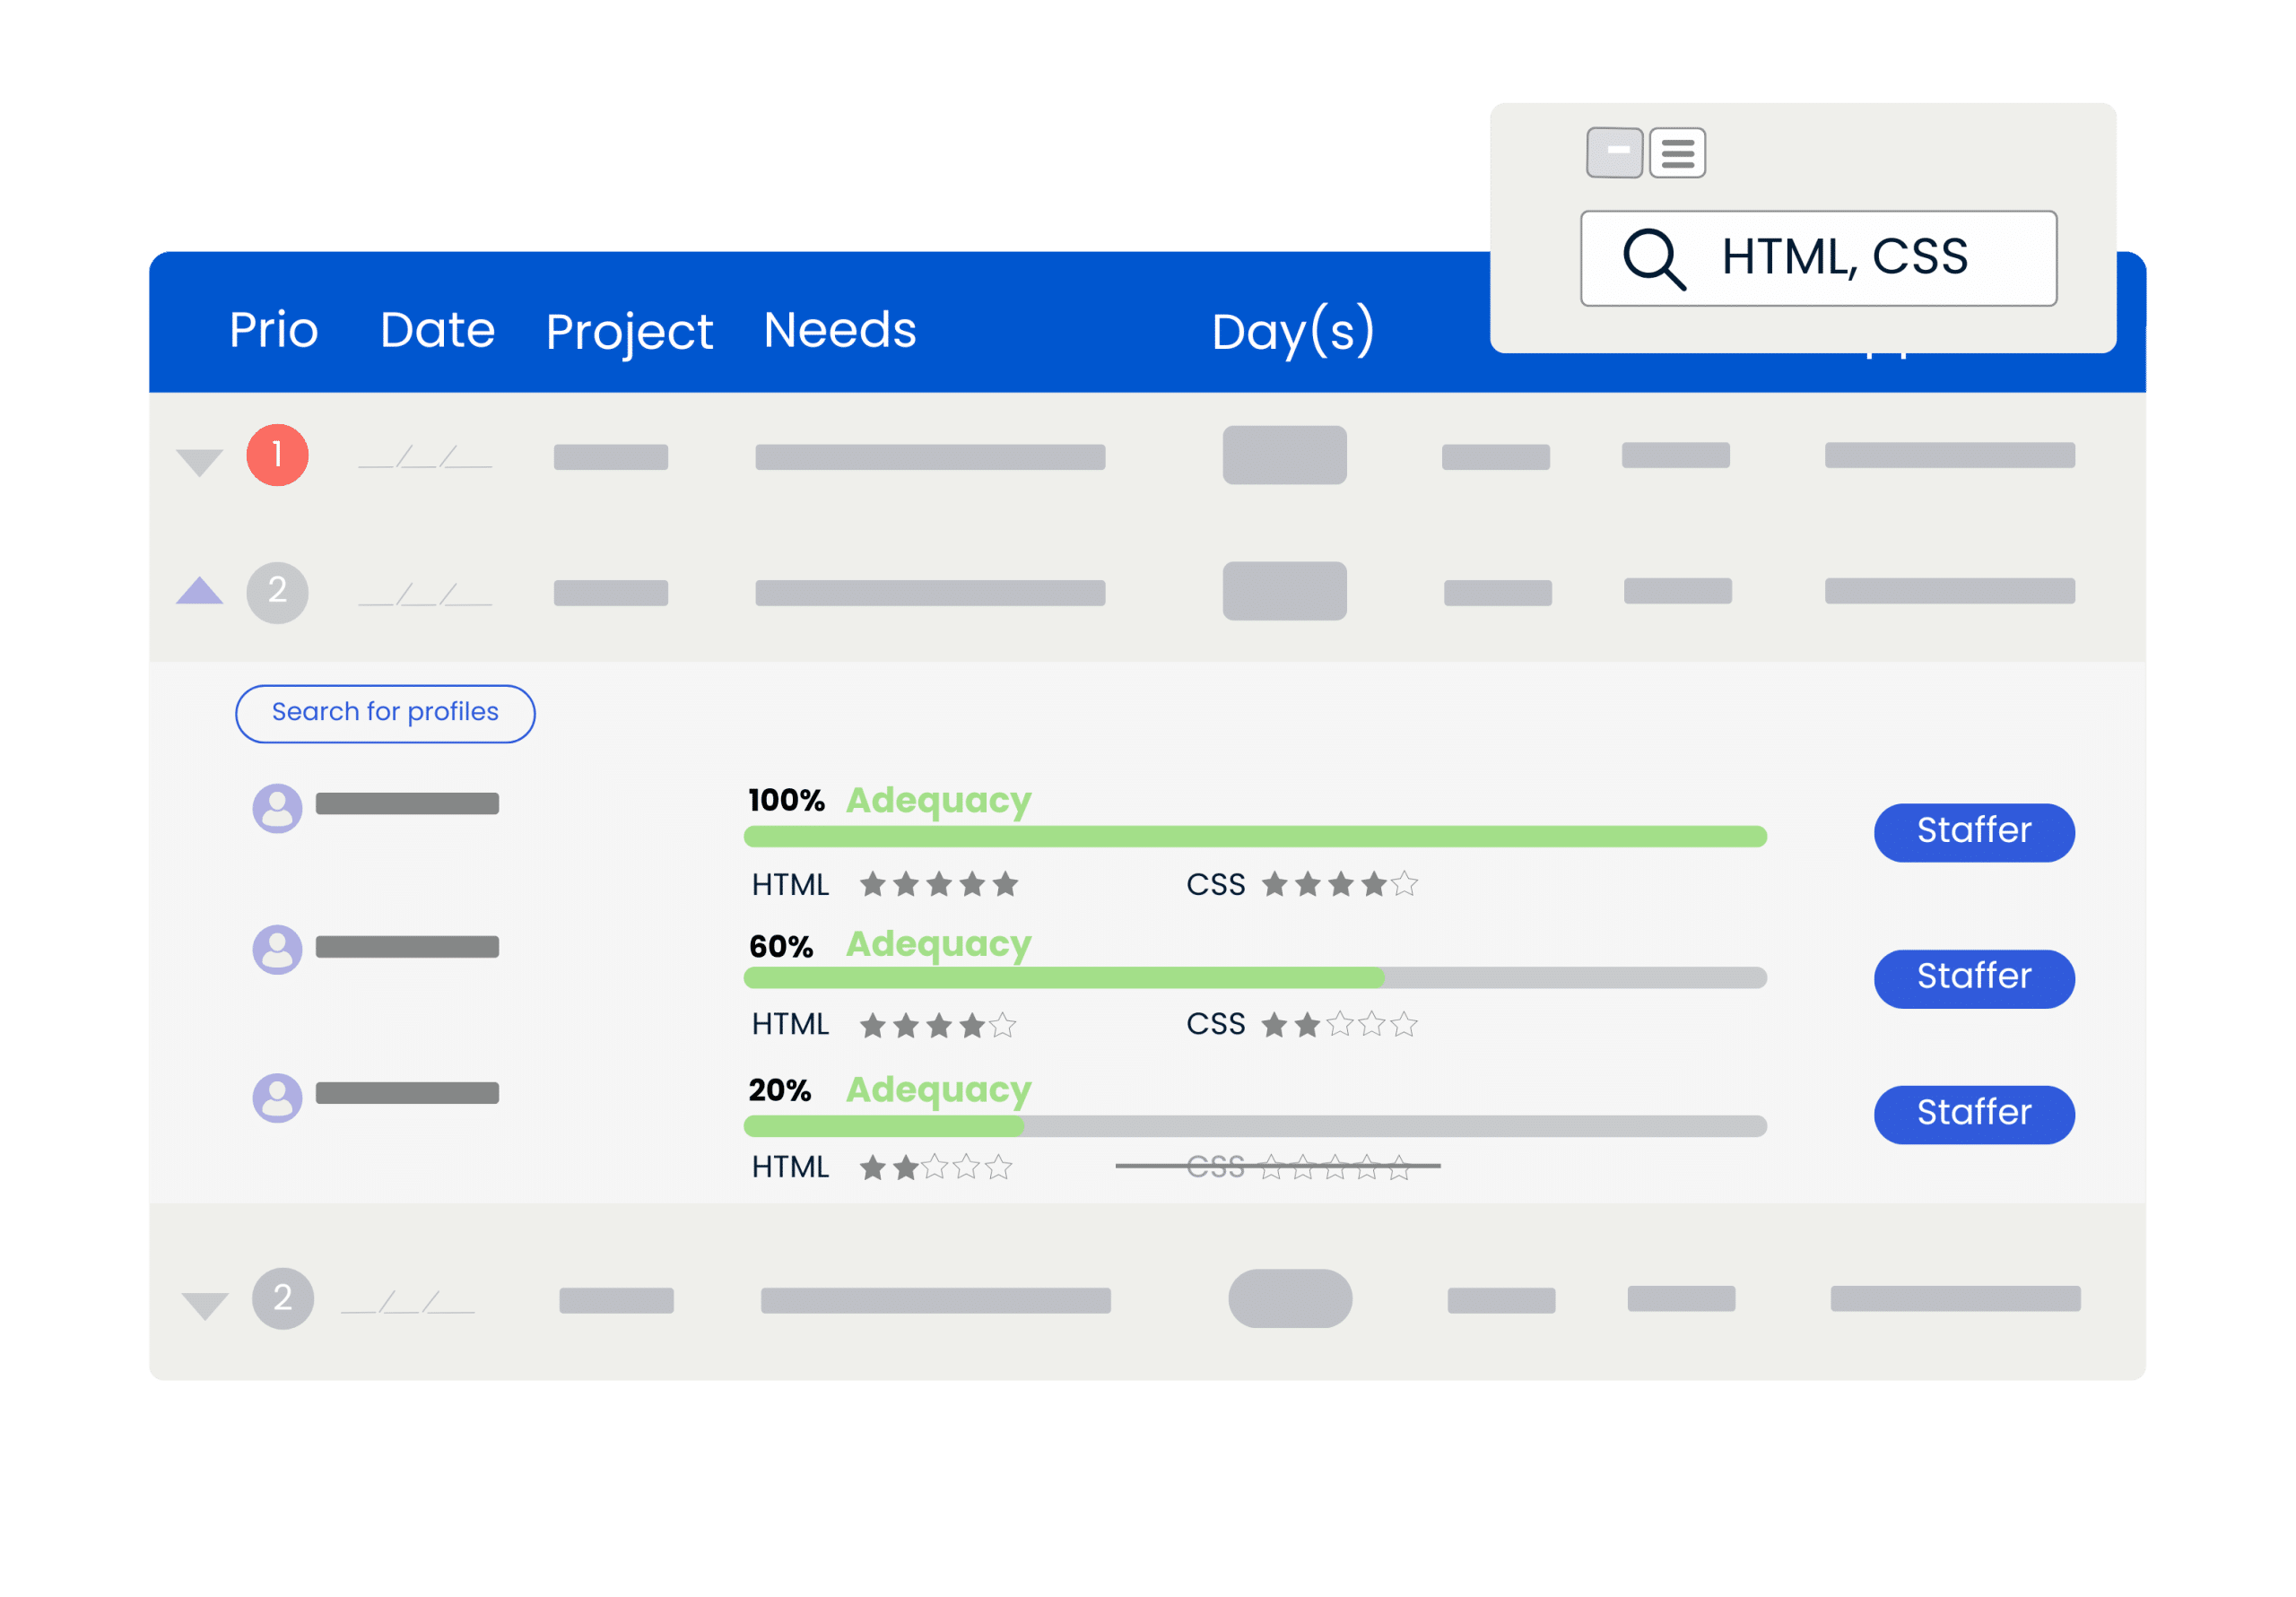Expand the bottom priority 2 row

(x=204, y=1304)
